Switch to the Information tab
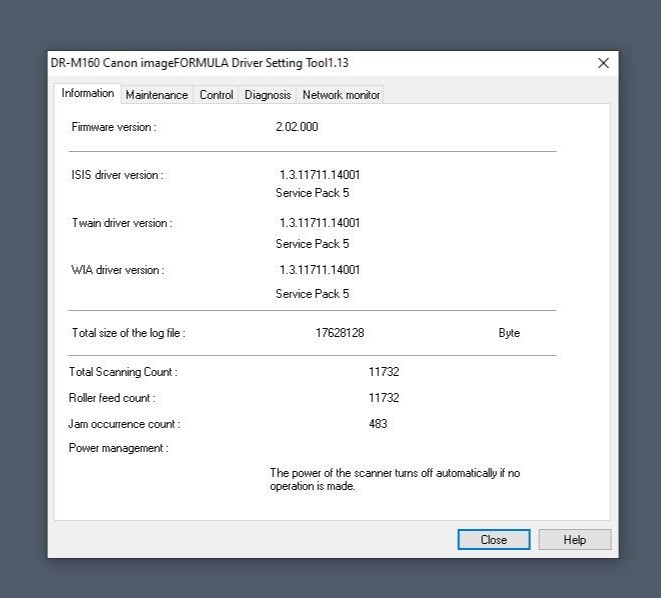 [x=87, y=94]
